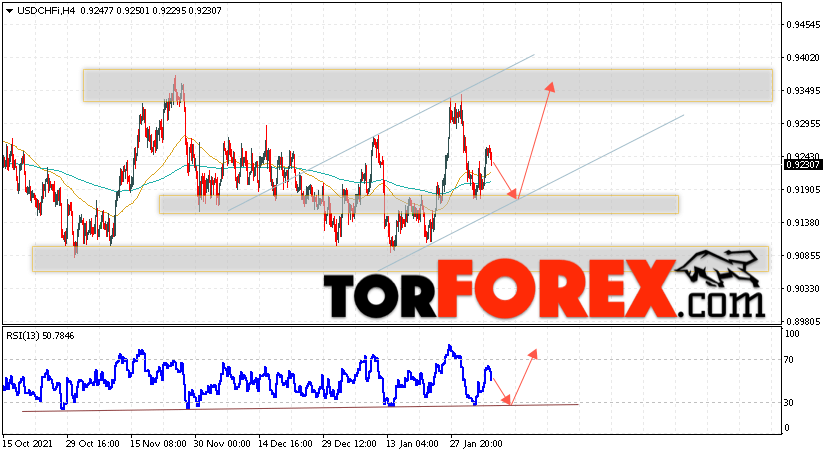
Task: Select the RSI 70 level label
Action: [x=789, y=360]
